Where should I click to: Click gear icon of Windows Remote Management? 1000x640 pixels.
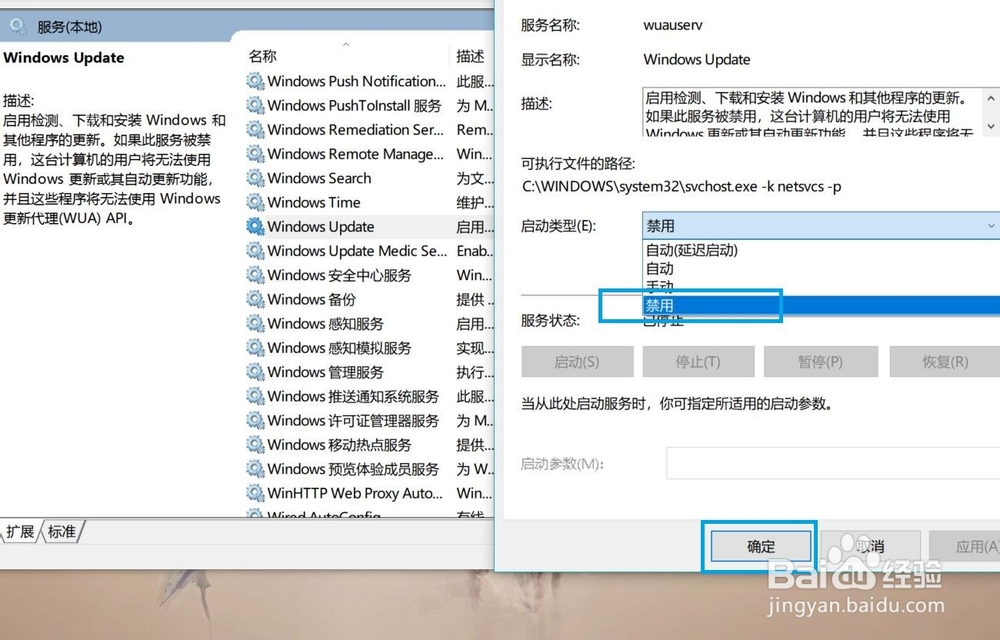pos(256,154)
